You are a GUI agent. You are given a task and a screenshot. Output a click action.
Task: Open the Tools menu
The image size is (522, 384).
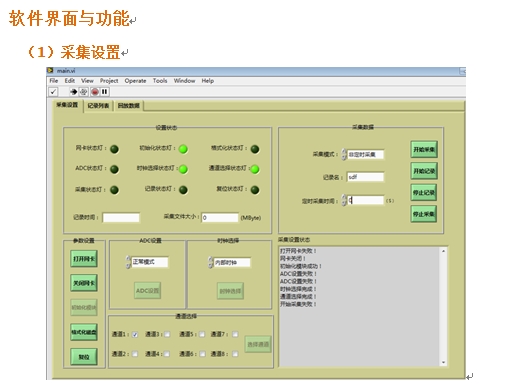[x=160, y=81]
